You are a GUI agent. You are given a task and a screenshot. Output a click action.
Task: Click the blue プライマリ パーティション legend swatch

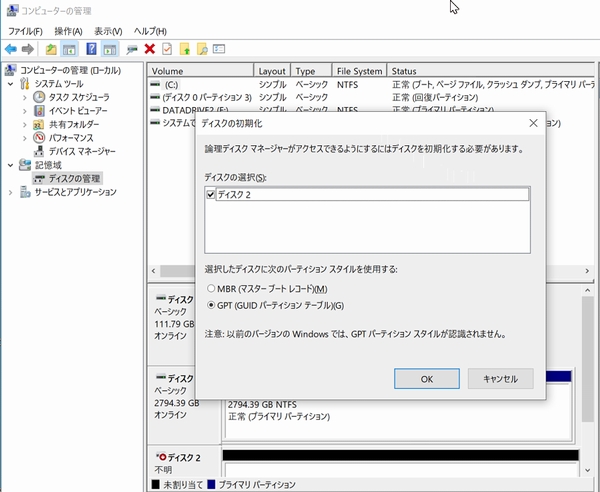point(211,484)
